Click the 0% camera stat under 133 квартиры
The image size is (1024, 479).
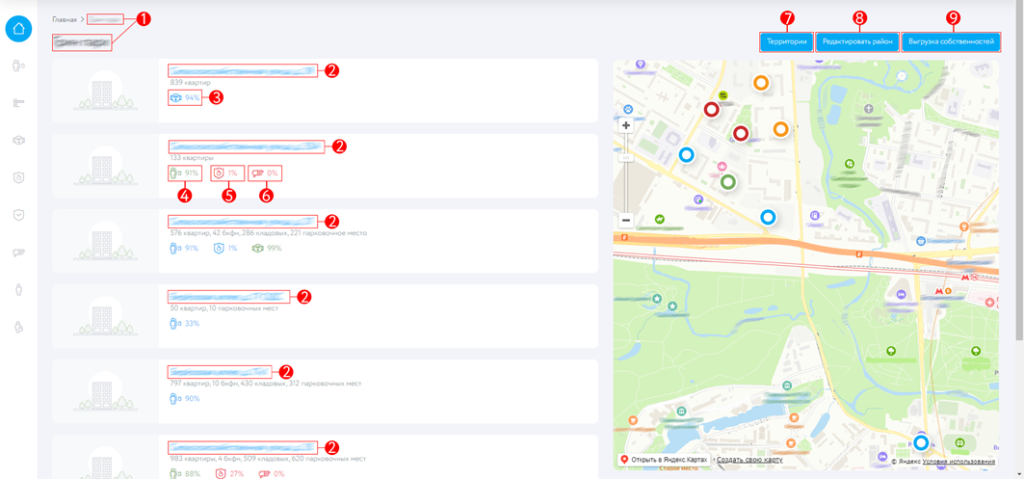259,173
